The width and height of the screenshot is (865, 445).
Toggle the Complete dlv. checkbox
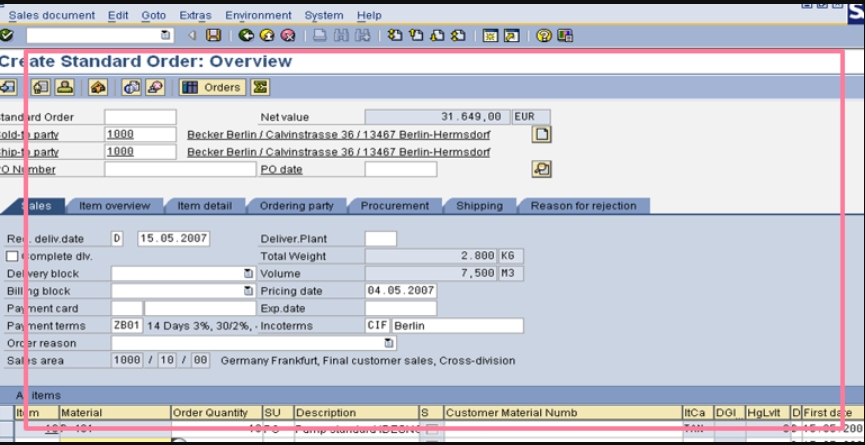12,256
